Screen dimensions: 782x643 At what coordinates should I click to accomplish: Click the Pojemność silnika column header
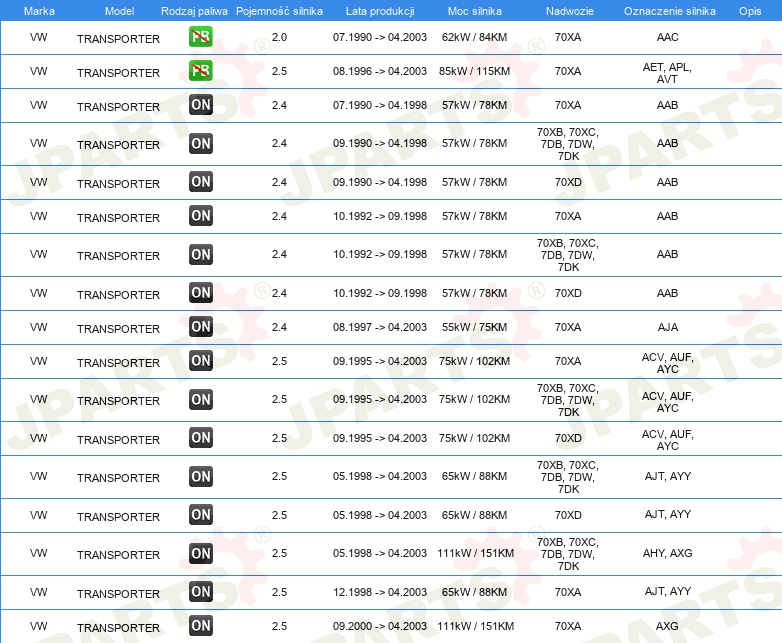click(x=279, y=11)
